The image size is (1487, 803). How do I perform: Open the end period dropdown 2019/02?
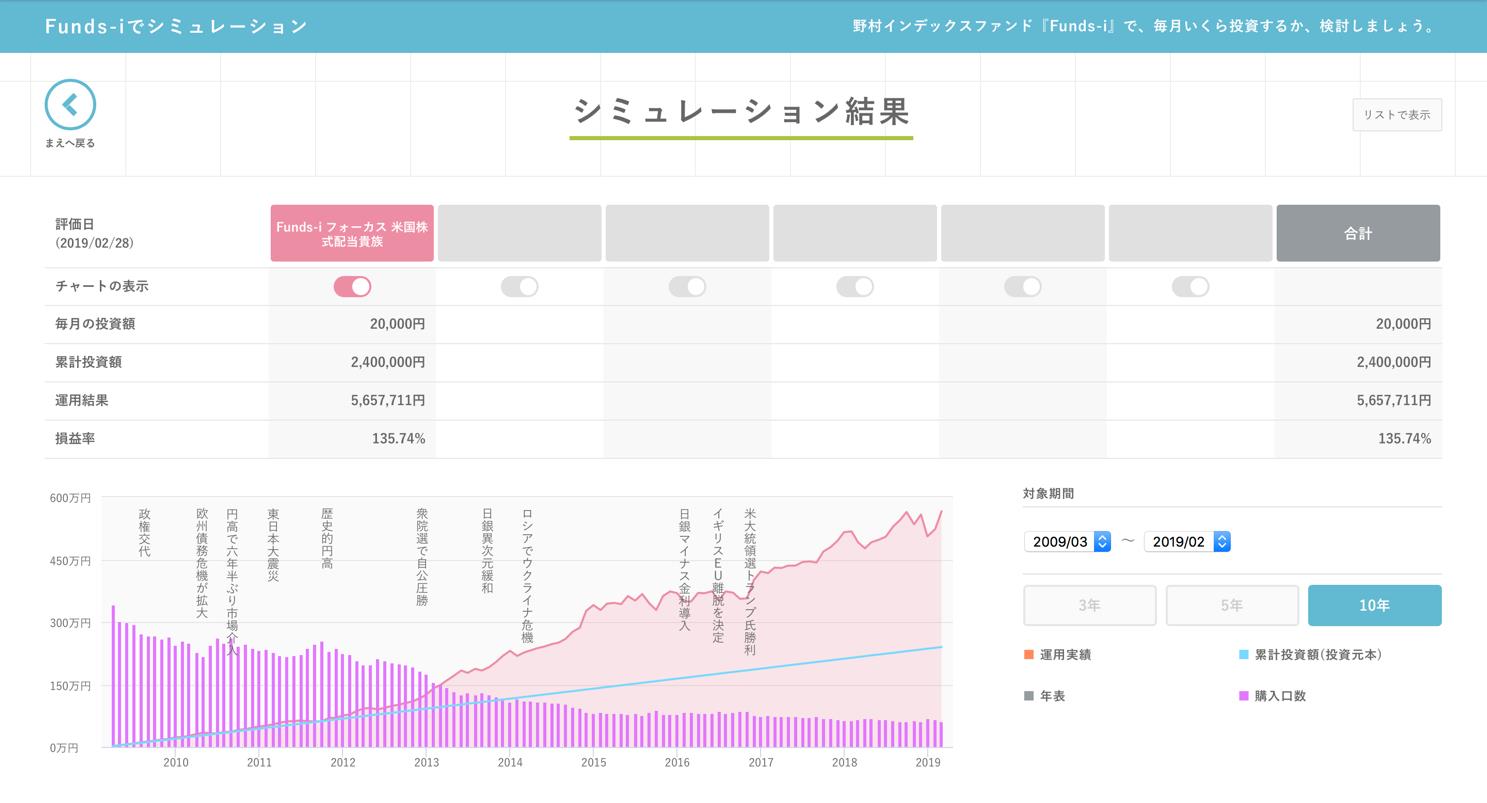pos(1187,541)
